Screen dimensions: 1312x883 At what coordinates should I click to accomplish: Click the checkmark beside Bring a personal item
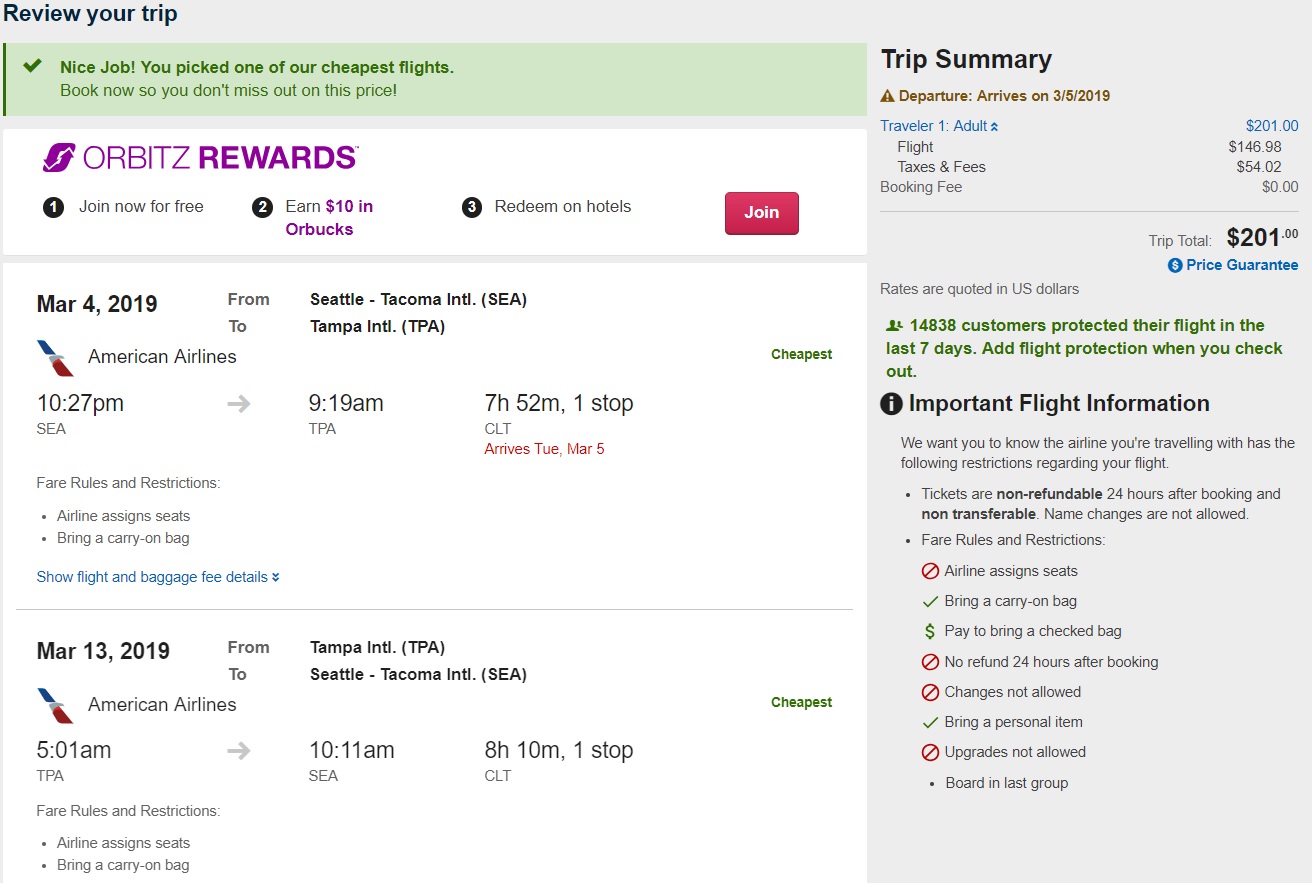pyautogui.click(x=930, y=722)
